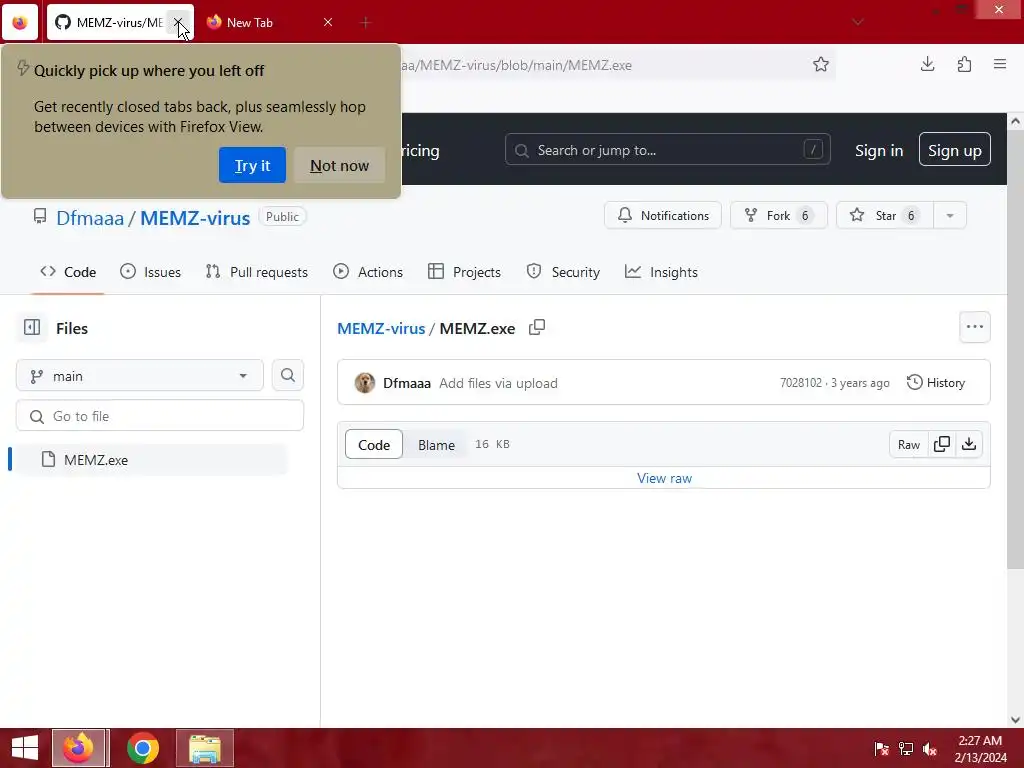Screen dimensions: 1024x768
Task: Switch to the New Tab tab
Action: pos(249,22)
